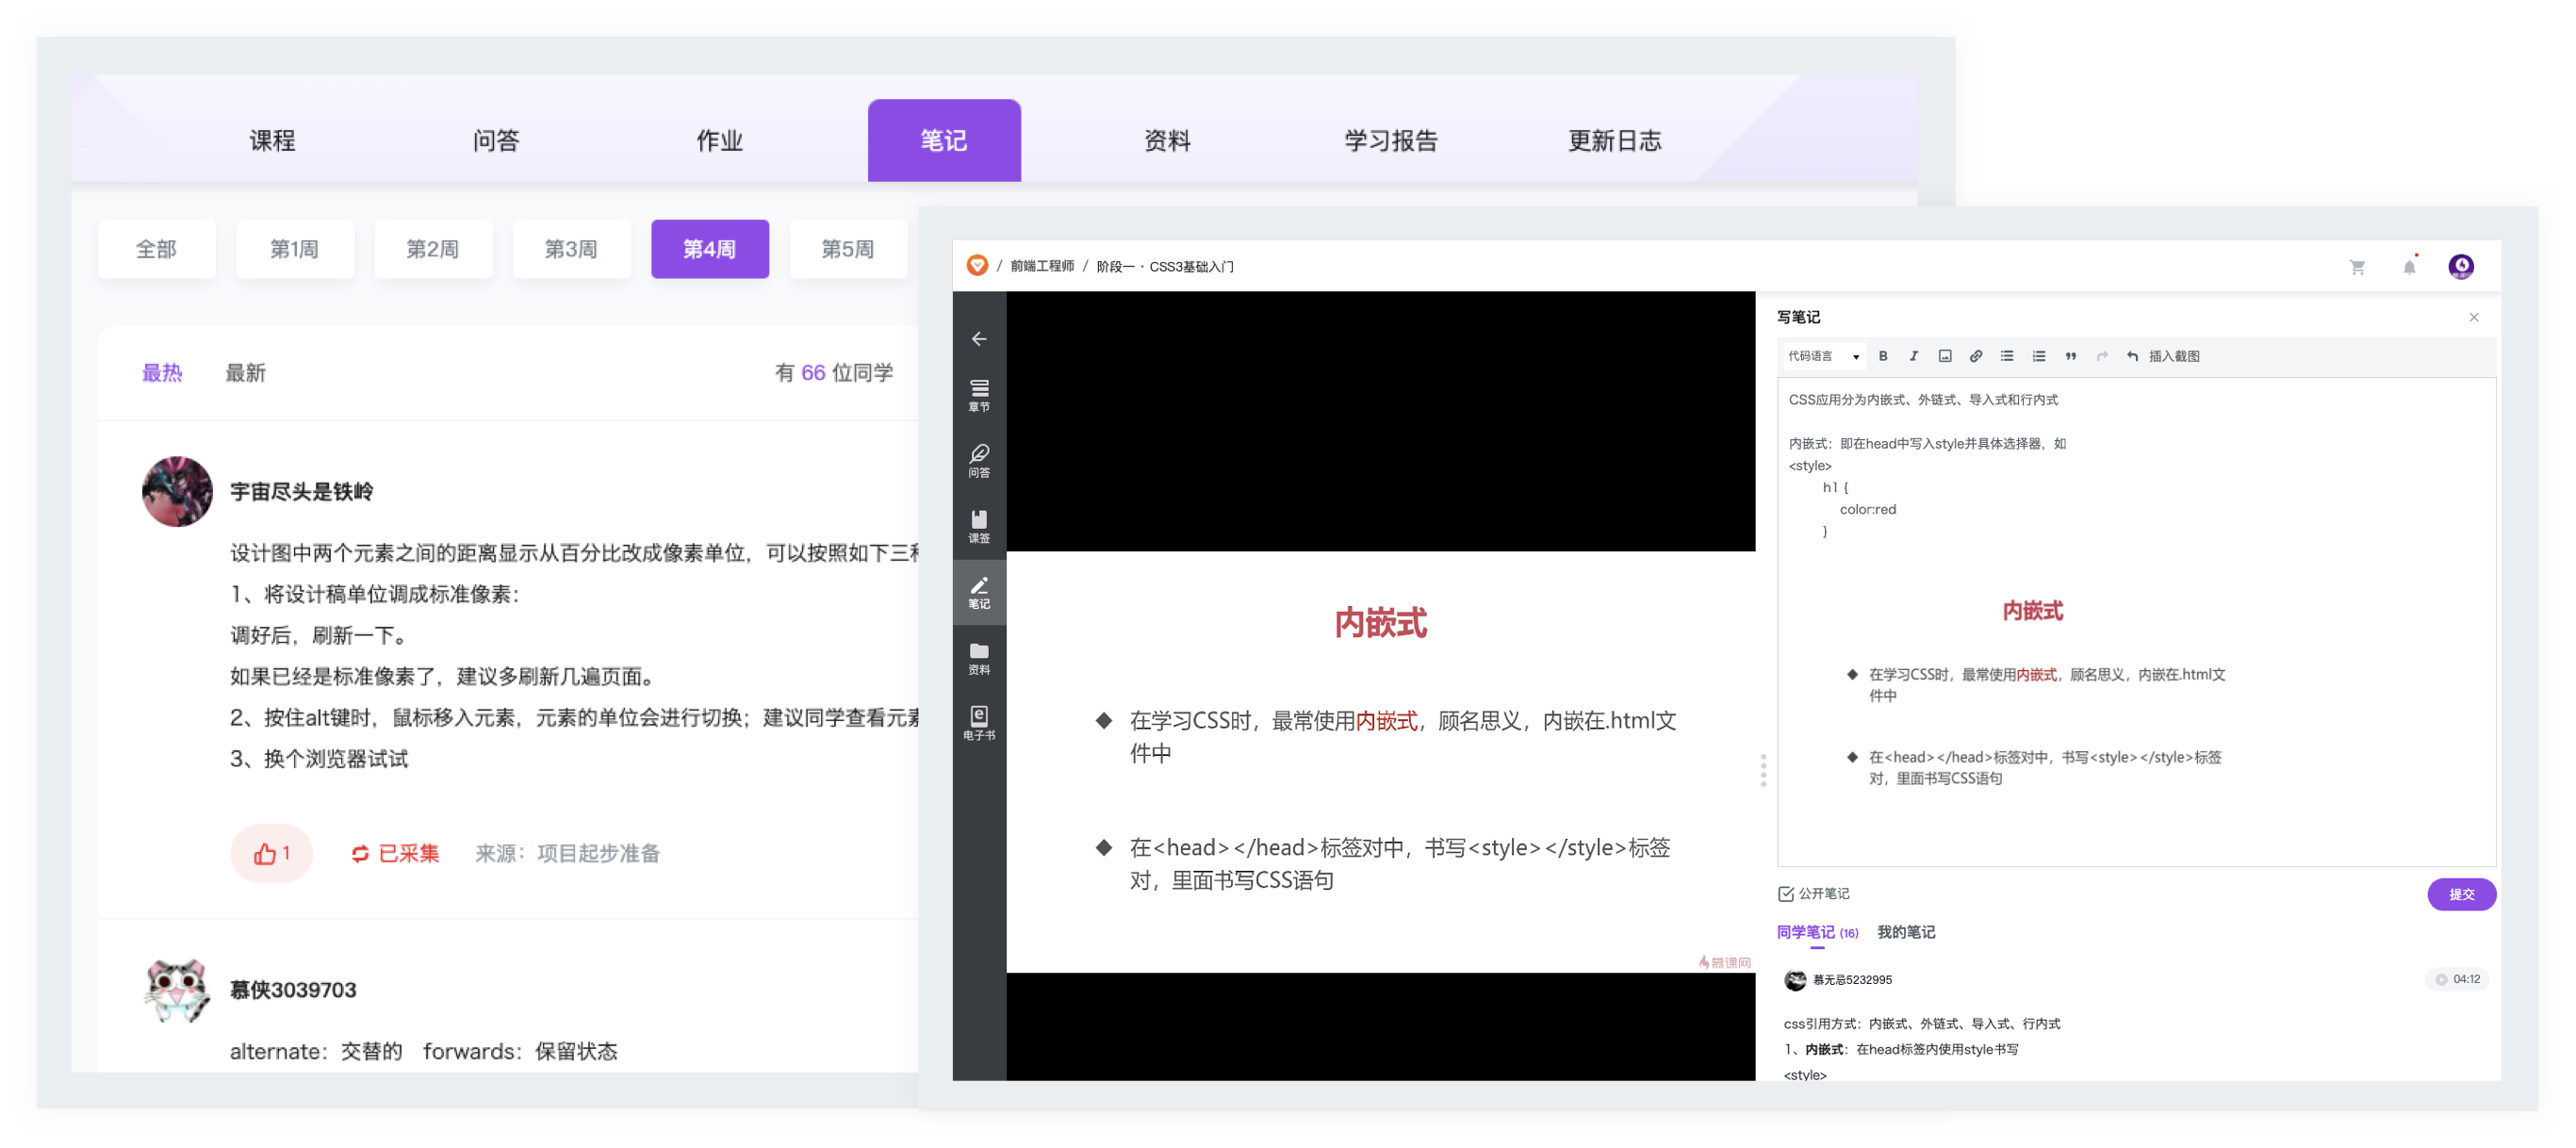Toggle bold formatting in note editor
Screen dimensions: 2576x1148
click(x=1883, y=356)
